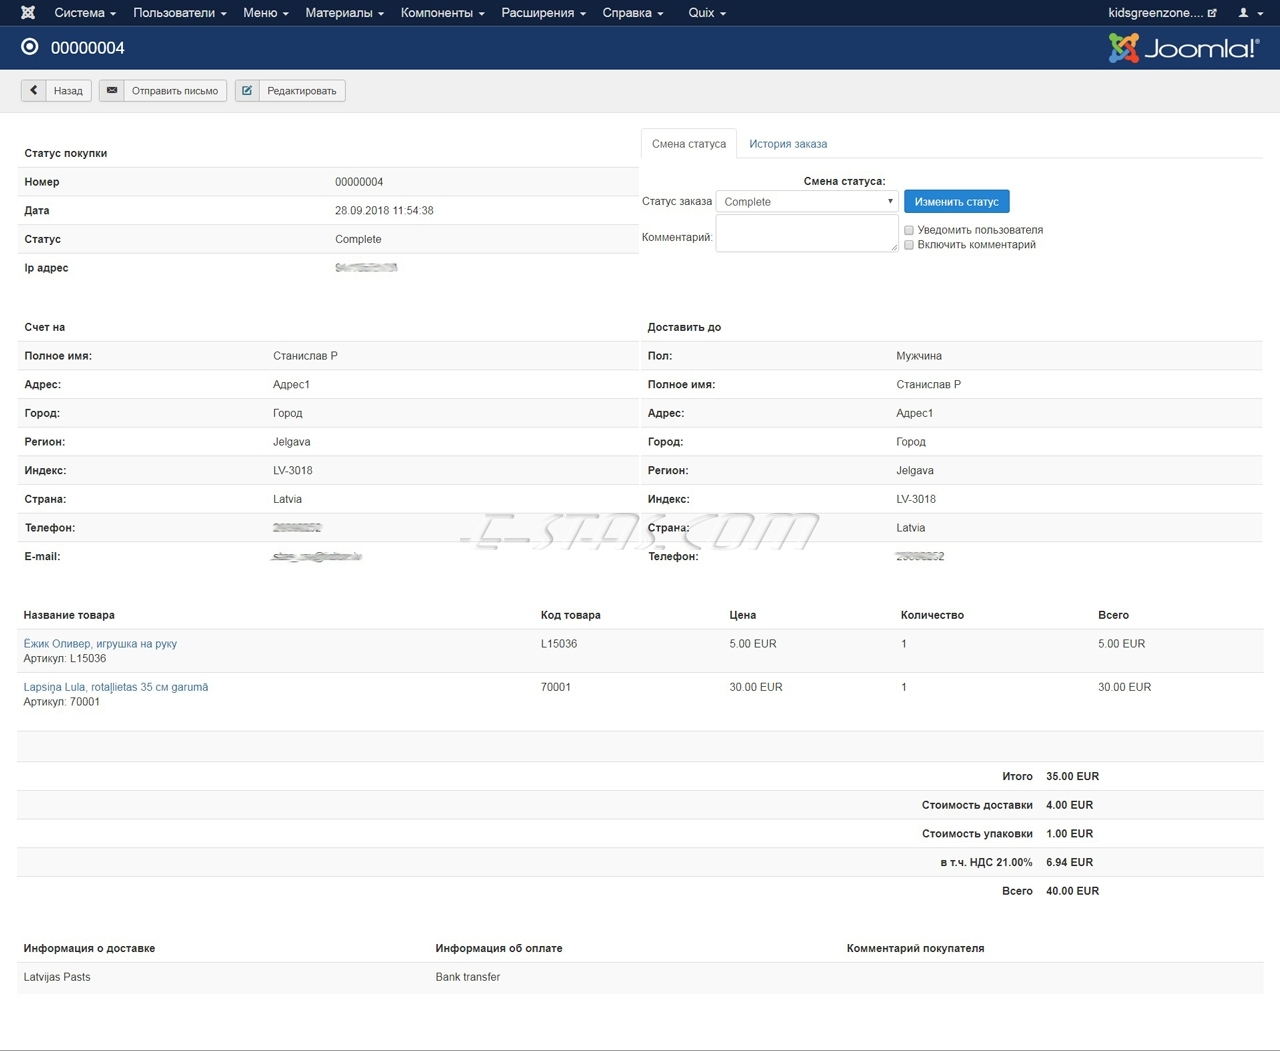Screen dimensions: 1280x1051
Task: Expand the Пользователи menu
Action: click(x=180, y=13)
